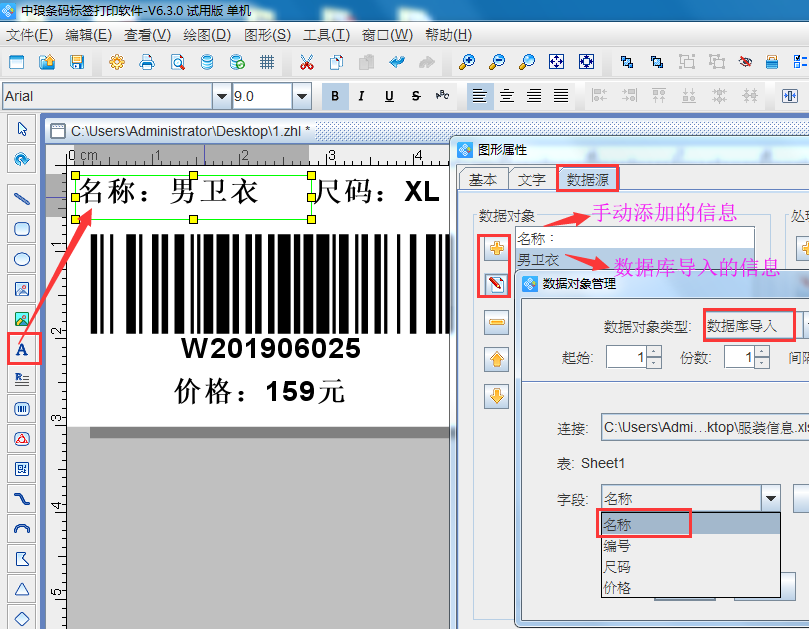Screen dimensions: 809x629
Task: Select the arrow selection tool
Action: 21,129
